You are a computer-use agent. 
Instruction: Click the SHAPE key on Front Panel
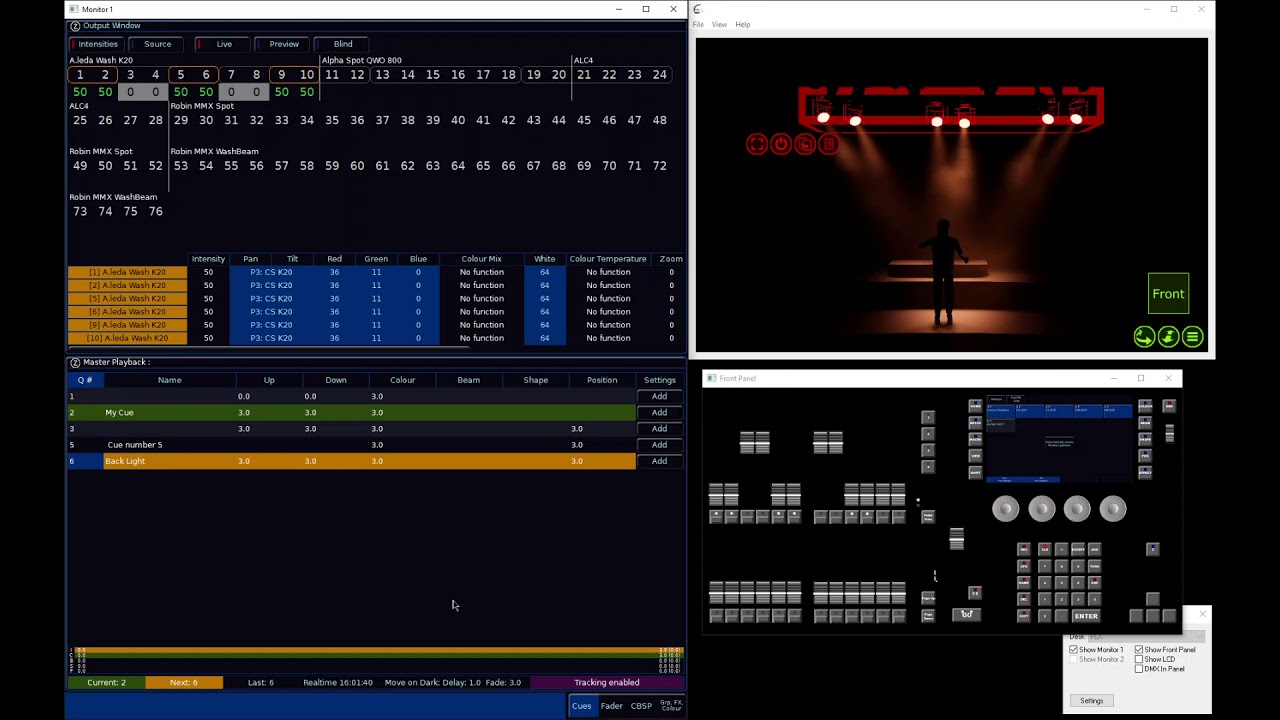pyautogui.click(x=1145, y=439)
